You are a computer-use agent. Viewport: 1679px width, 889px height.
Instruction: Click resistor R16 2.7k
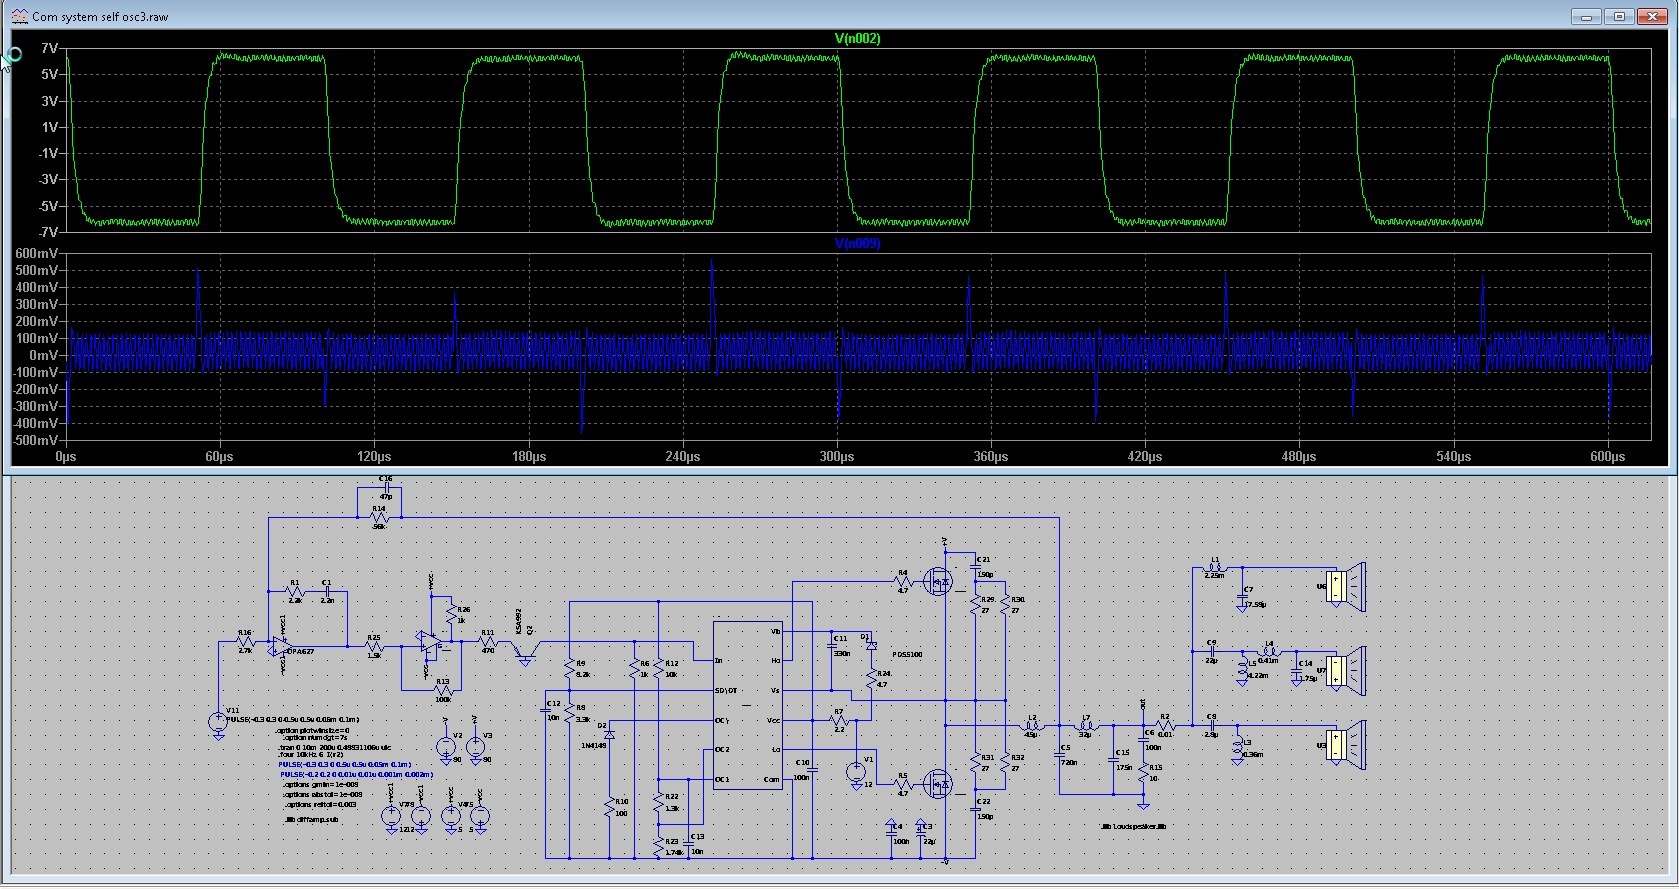tap(245, 641)
